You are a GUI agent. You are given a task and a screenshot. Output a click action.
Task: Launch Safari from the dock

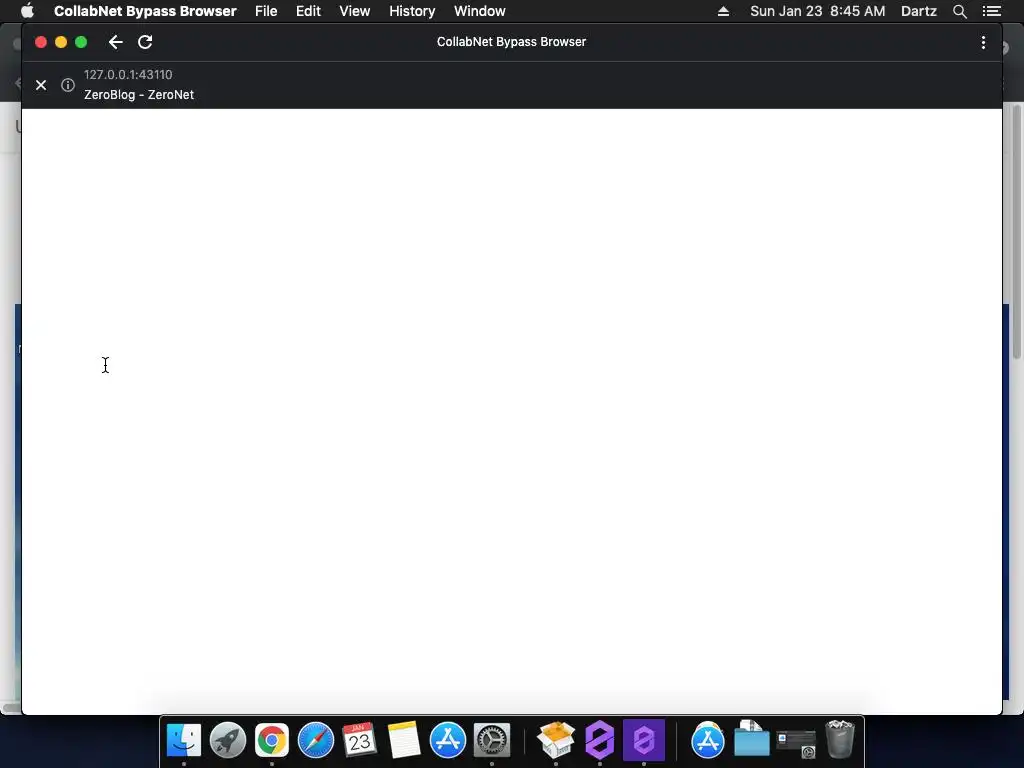click(x=315, y=740)
